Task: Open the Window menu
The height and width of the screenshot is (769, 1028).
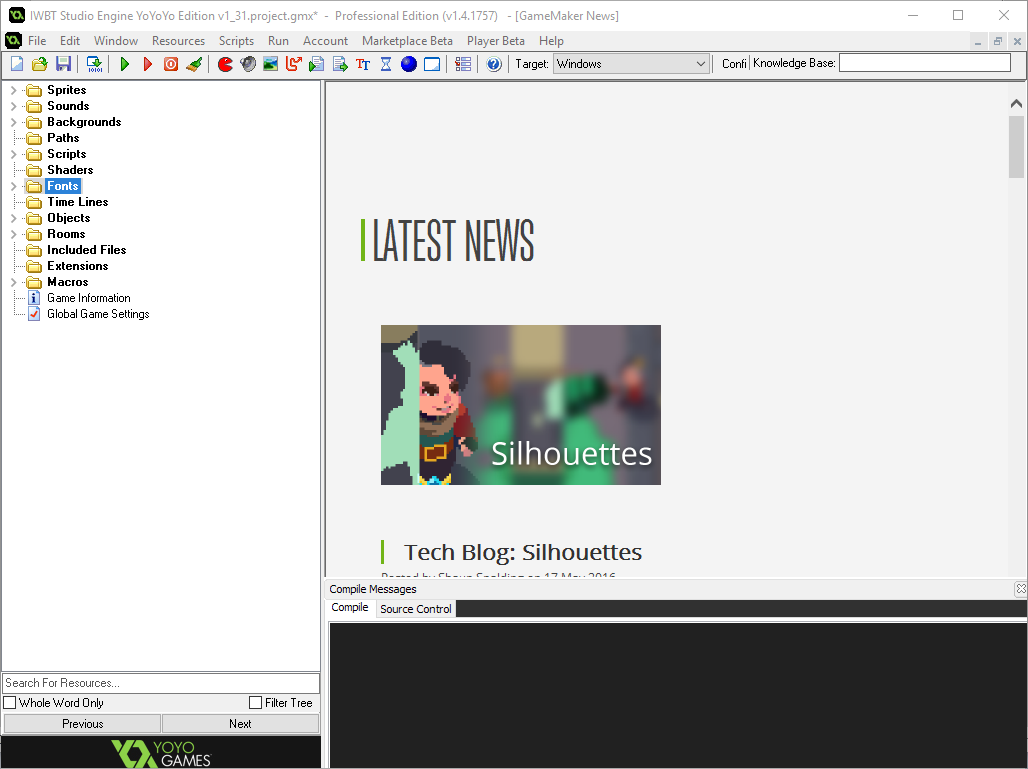Action: (115, 41)
